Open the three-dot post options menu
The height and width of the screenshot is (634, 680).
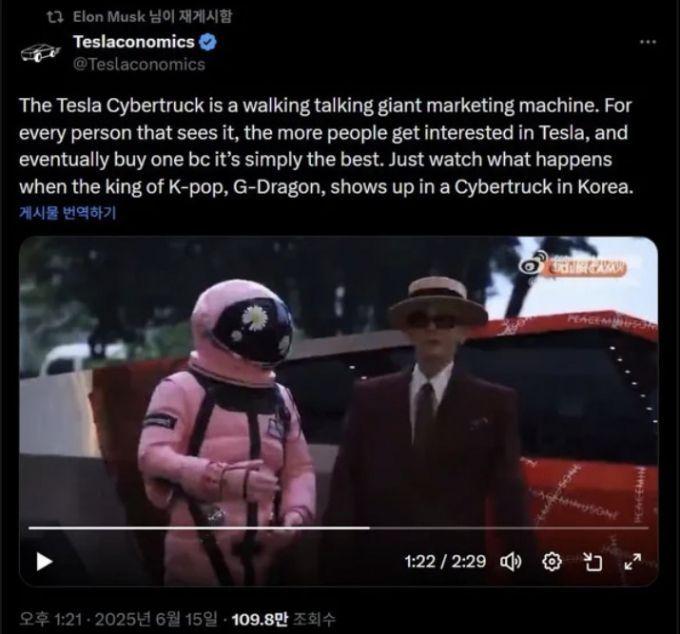(648, 42)
